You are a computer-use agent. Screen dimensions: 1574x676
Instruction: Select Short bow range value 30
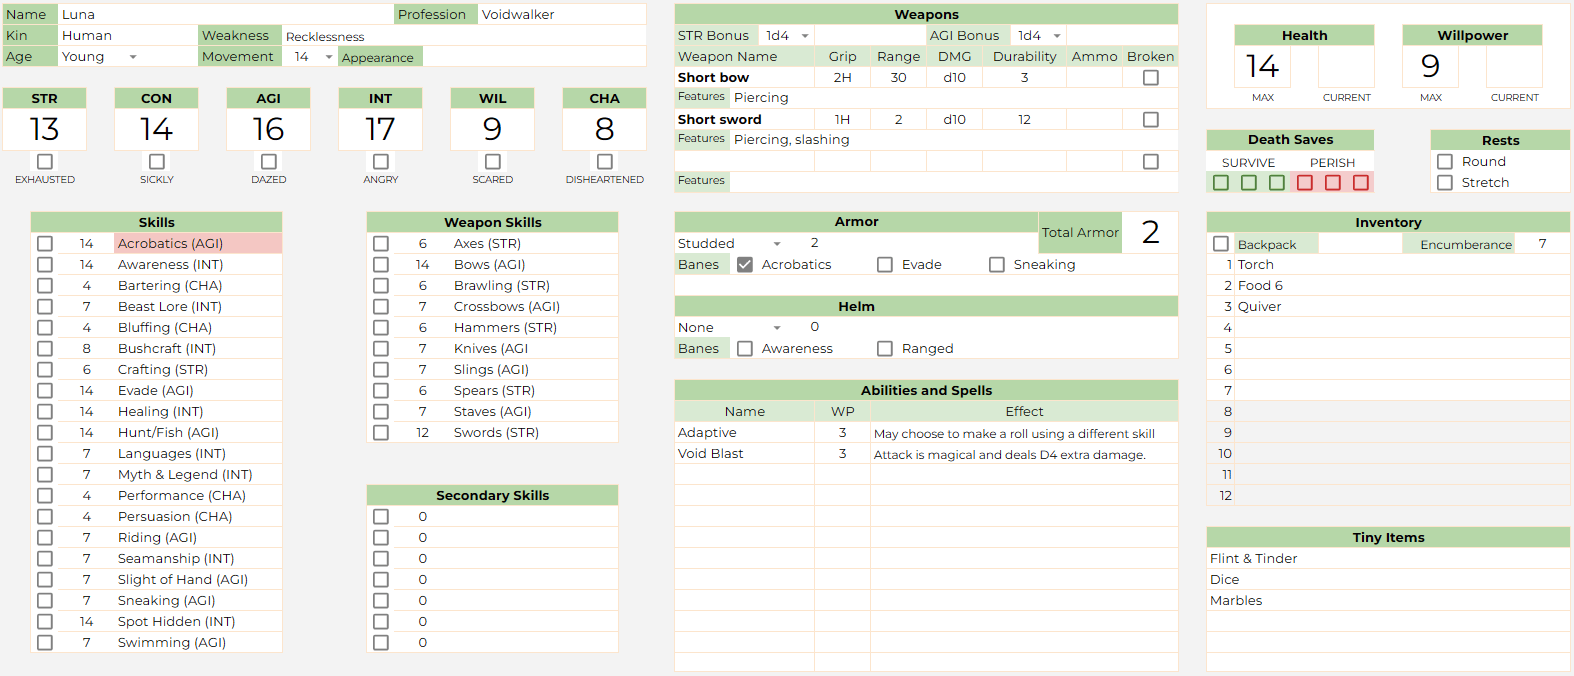(x=898, y=77)
